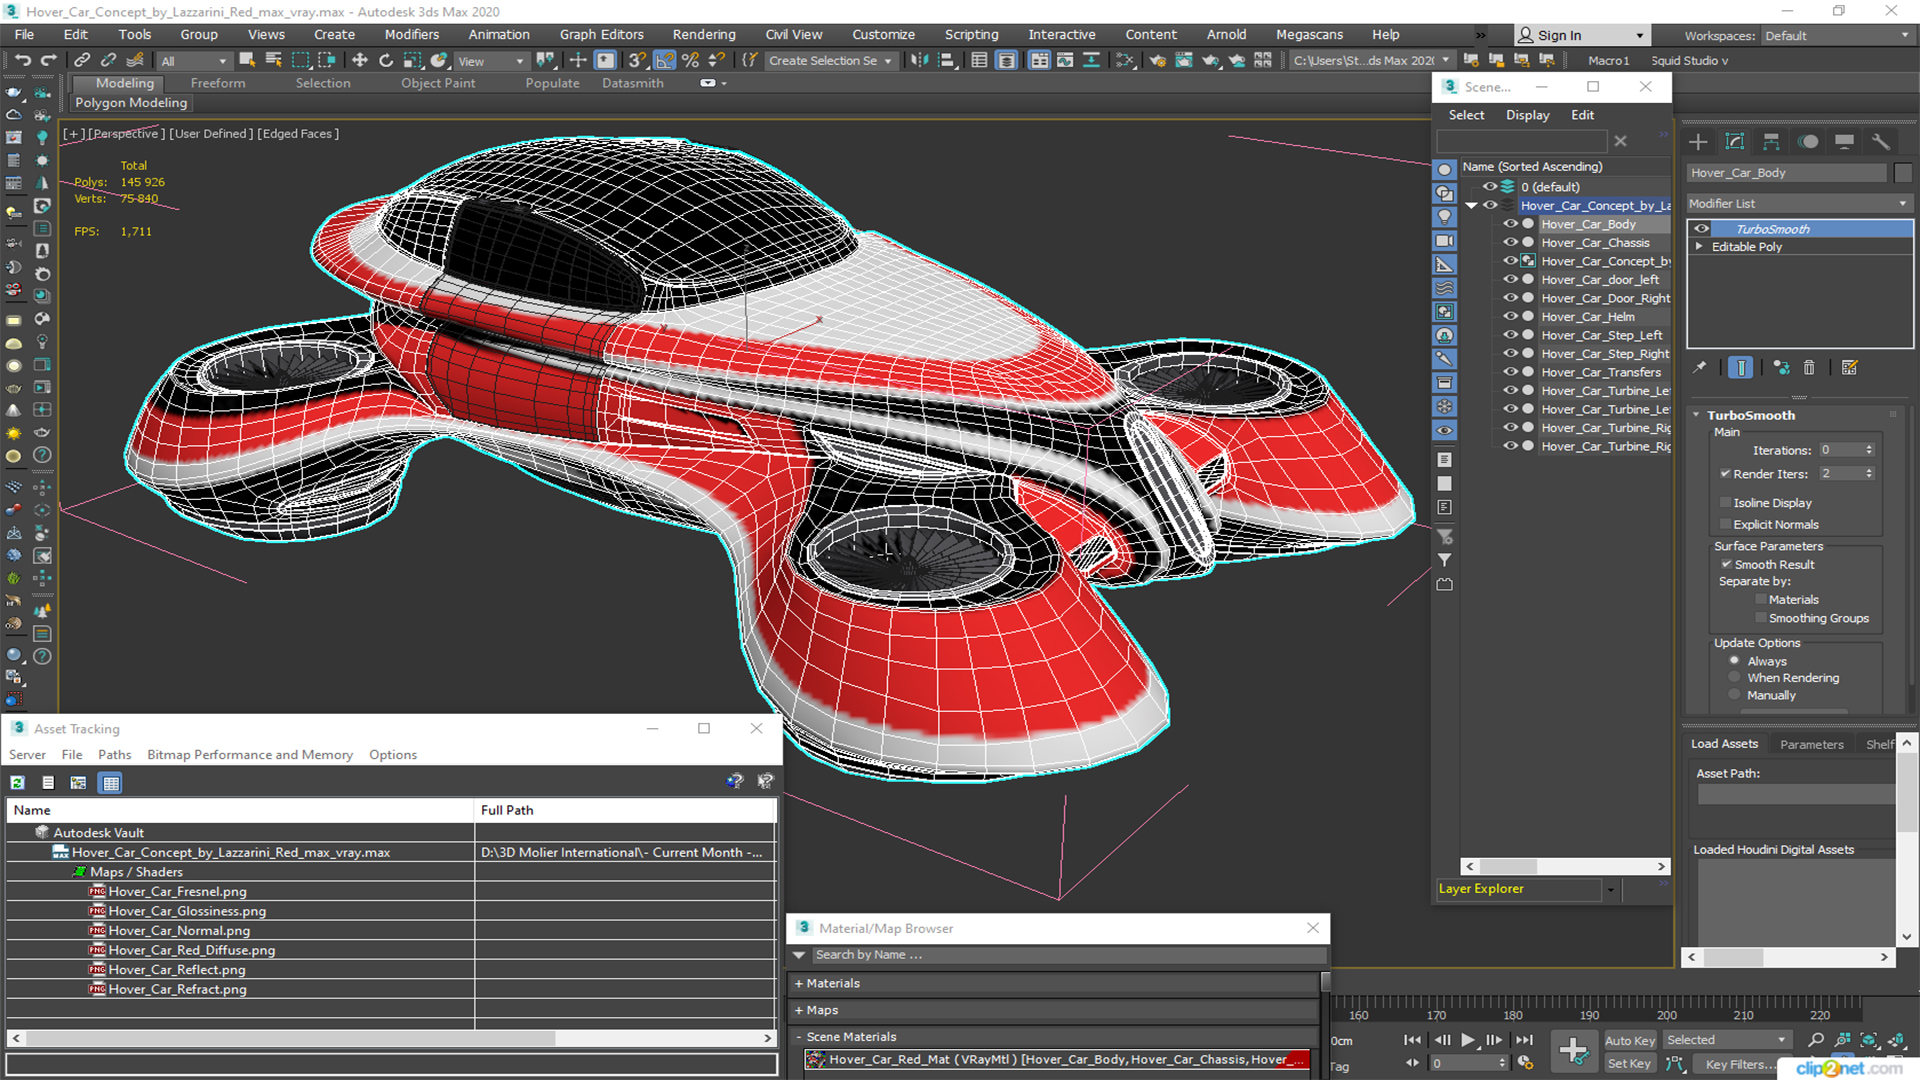
Task: Open the View reference coordinate dropdown
Action: tap(491, 61)
